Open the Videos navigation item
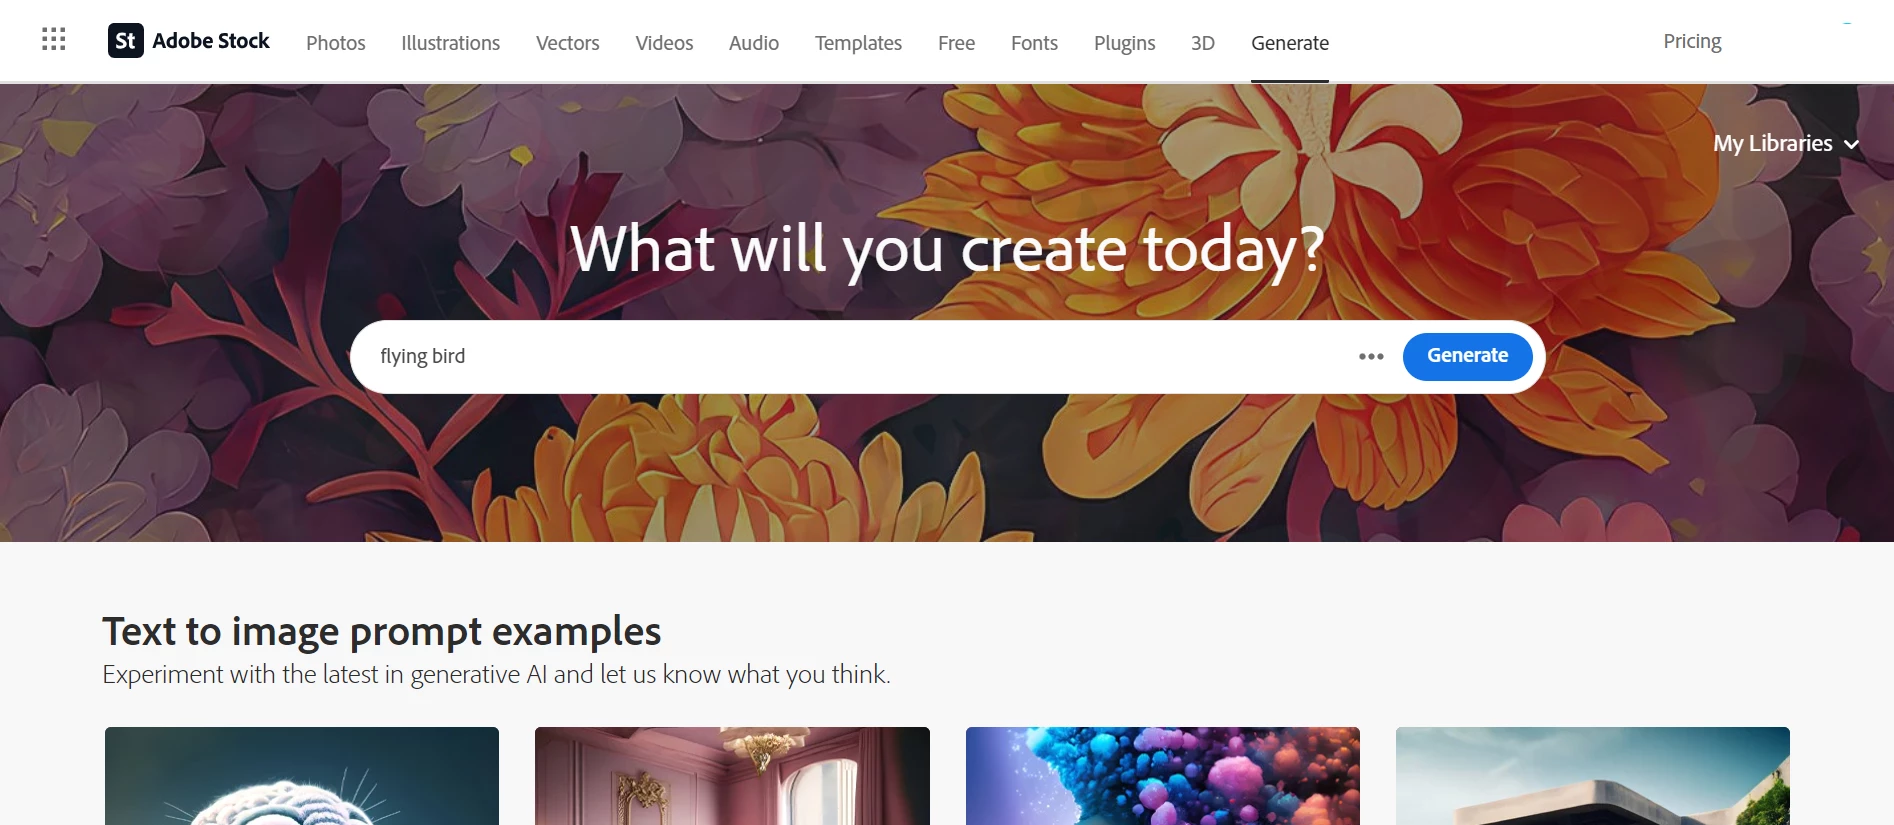 pos(664,43)
